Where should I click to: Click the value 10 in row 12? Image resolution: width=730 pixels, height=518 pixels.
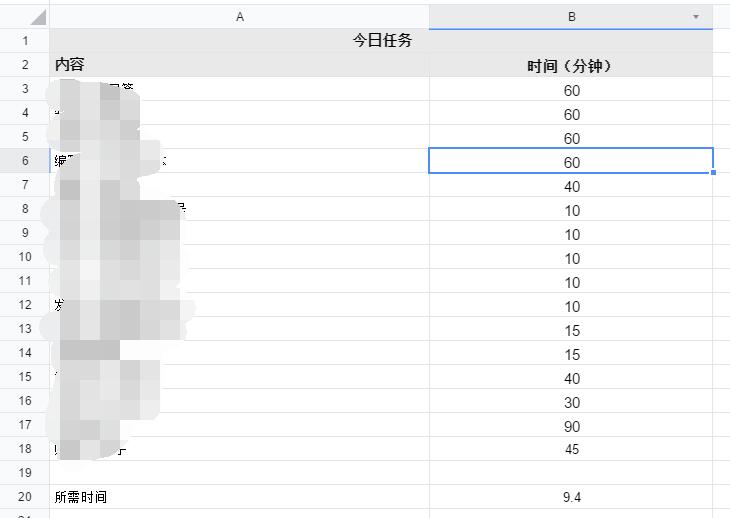coord(571,305)
